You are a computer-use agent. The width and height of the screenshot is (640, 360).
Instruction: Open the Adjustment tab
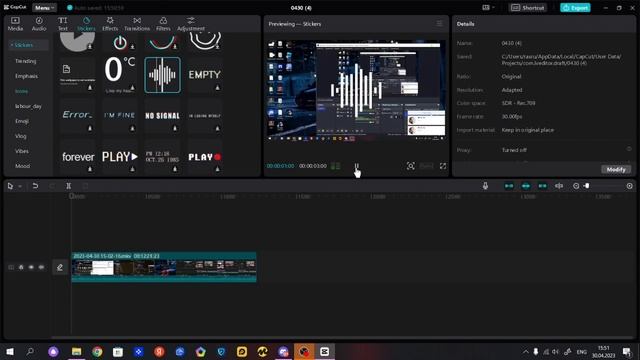[x=191, y=24]
